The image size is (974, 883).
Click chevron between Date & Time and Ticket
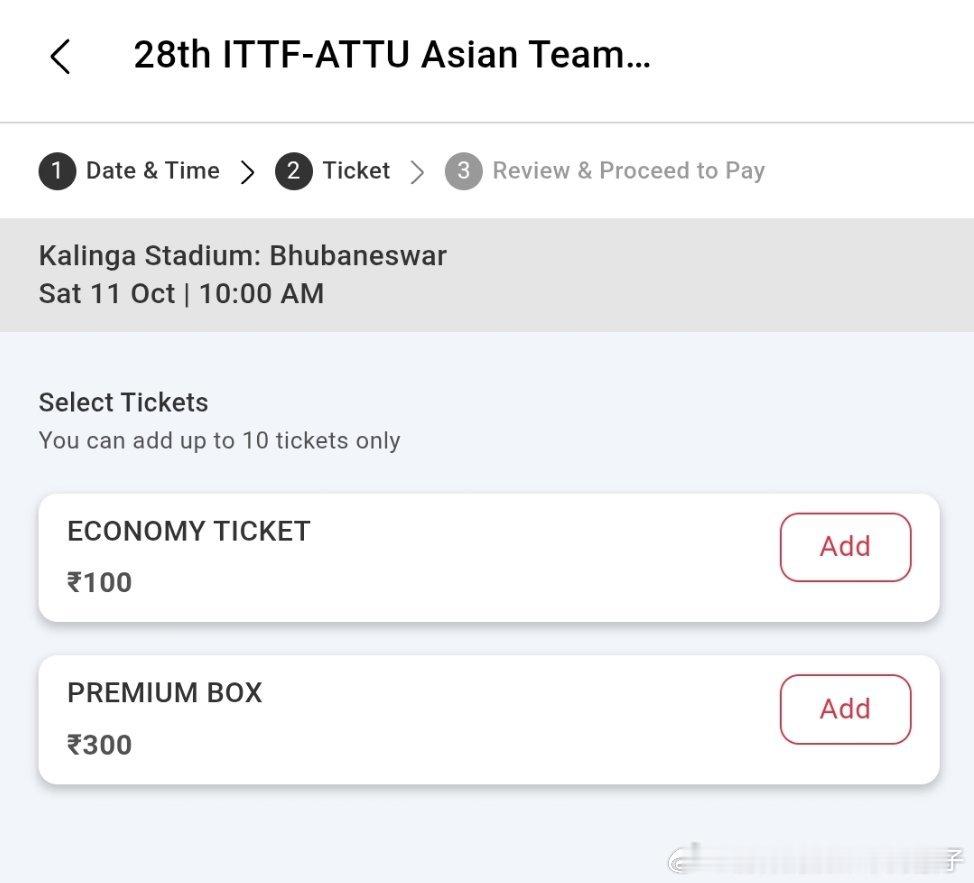(x=247, y=172)
